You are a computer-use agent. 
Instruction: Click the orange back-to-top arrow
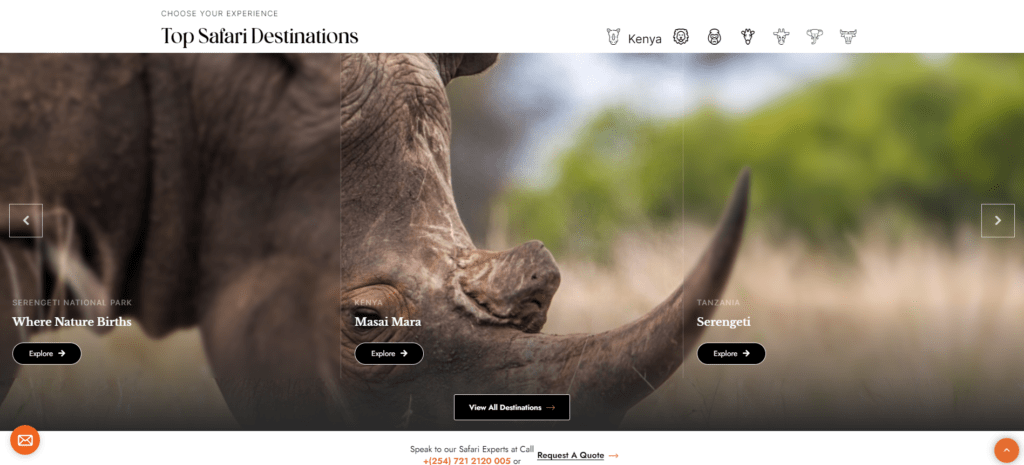(x=1006, y=451)
